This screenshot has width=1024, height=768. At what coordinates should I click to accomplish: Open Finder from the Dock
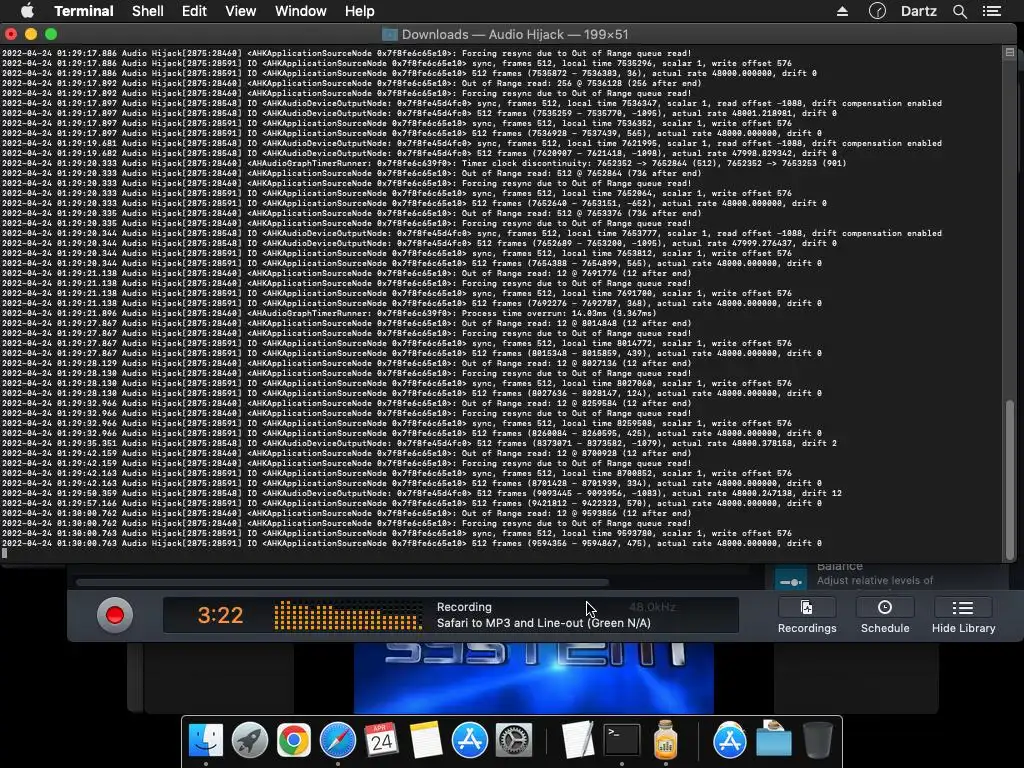(206, 741)
